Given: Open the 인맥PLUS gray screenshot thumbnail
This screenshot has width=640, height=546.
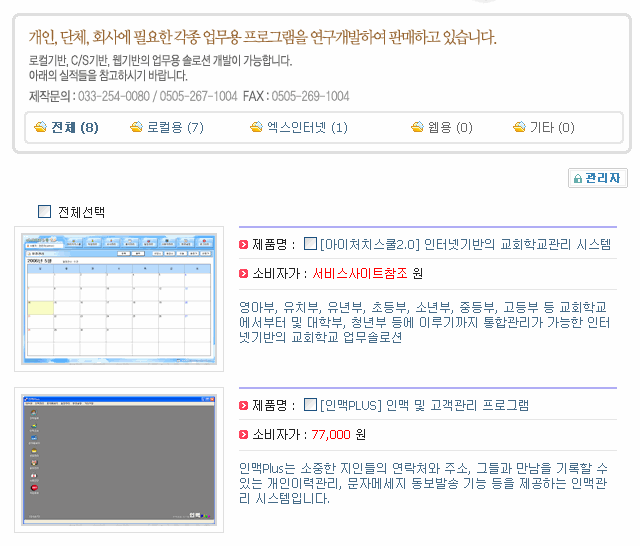Looking at the screenshot, I should click(x=119, y=460).
